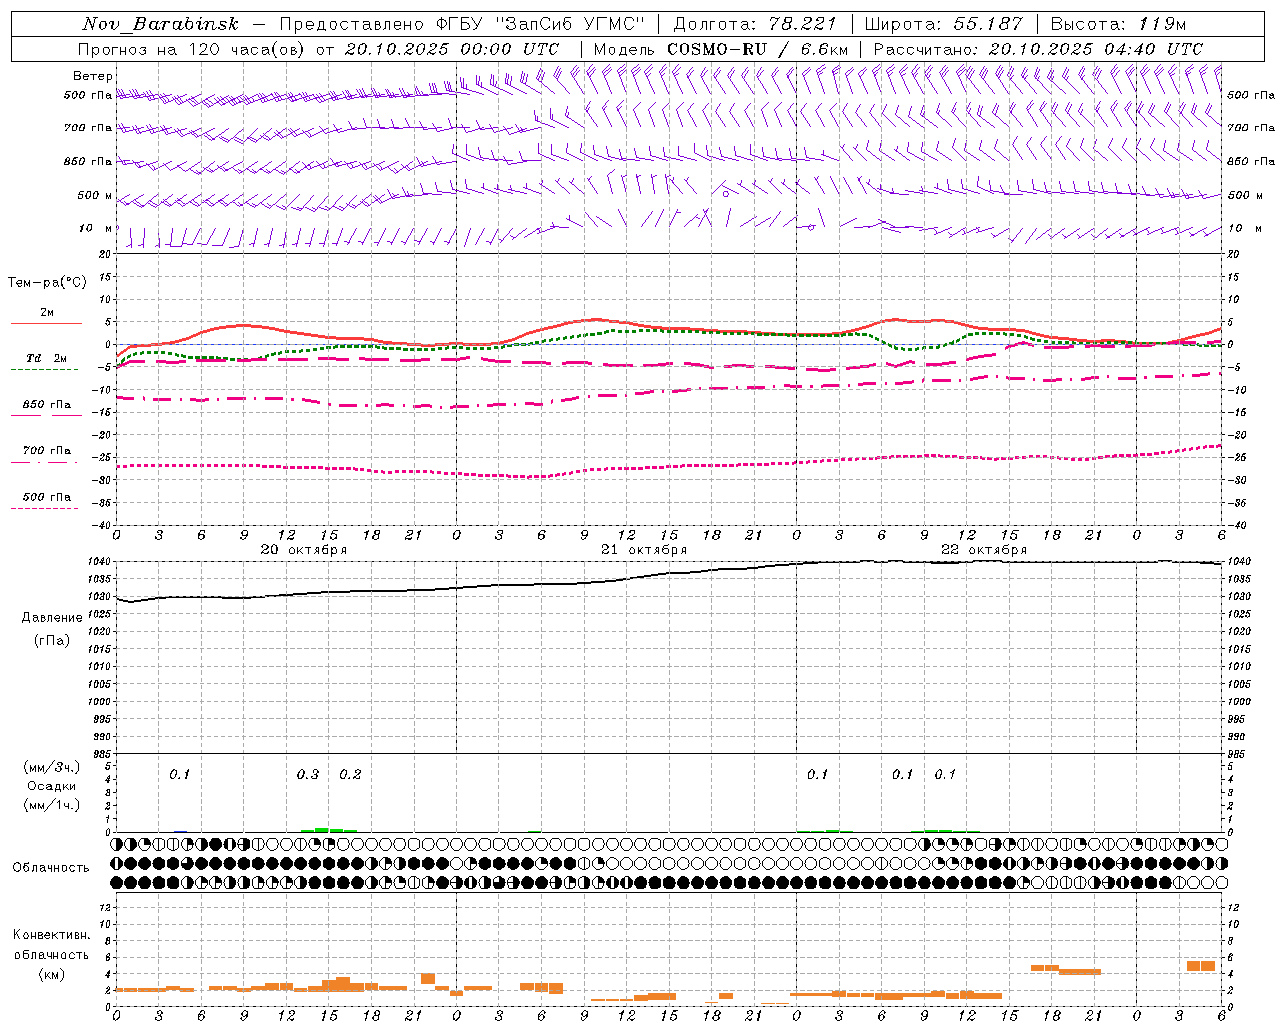
Task: Click the calm wind circle at 500 м level
Action: point(726,194)
